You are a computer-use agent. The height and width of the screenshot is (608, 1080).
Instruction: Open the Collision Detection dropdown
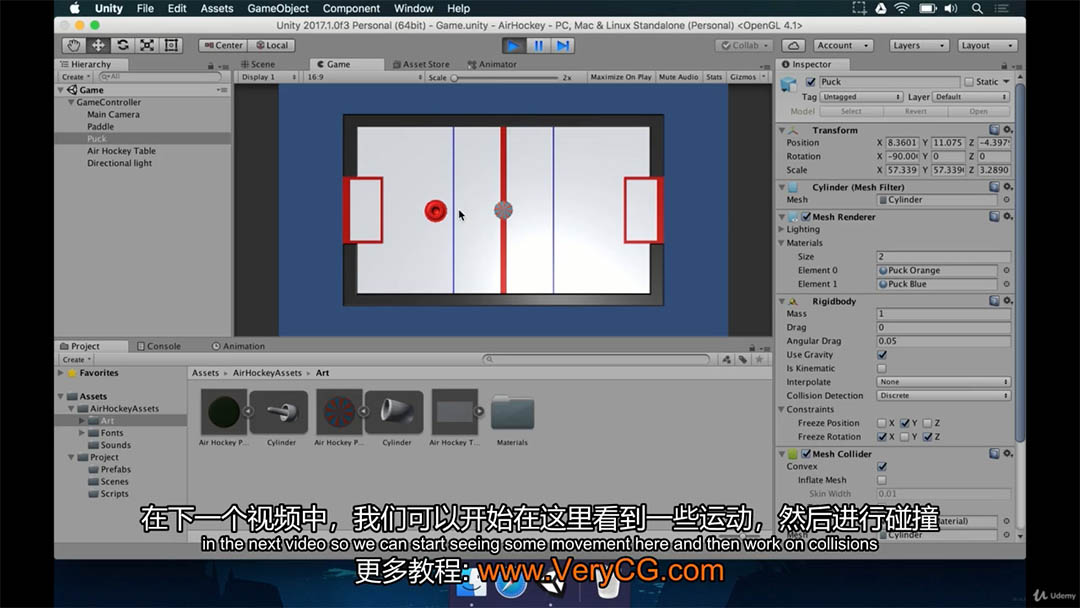click(x=943, y=396)
